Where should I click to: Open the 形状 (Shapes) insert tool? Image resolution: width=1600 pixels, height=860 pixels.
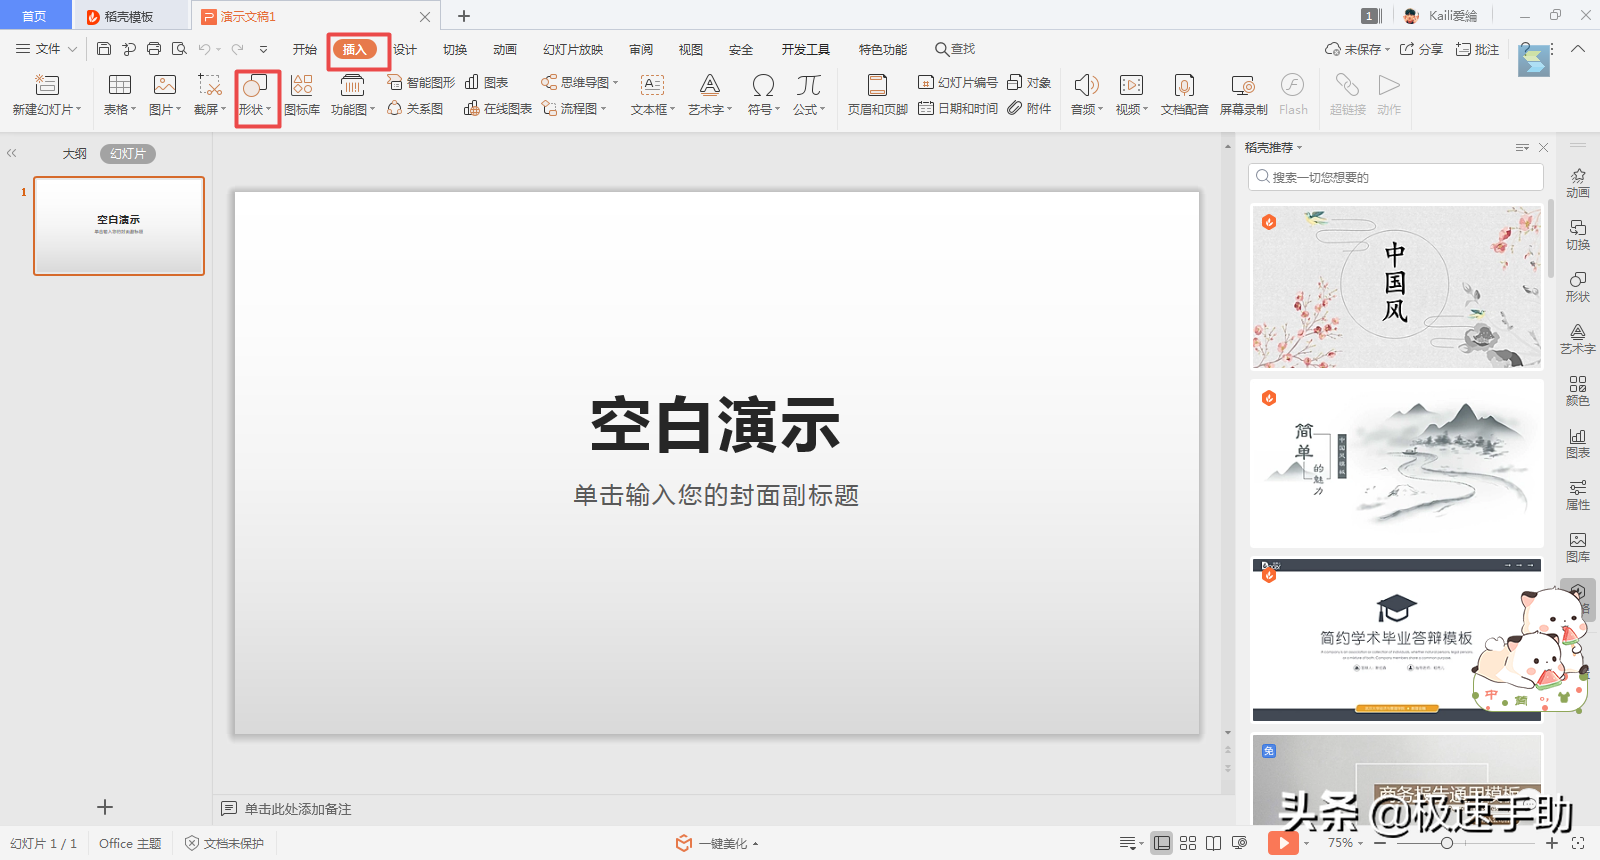pos(255,96)
